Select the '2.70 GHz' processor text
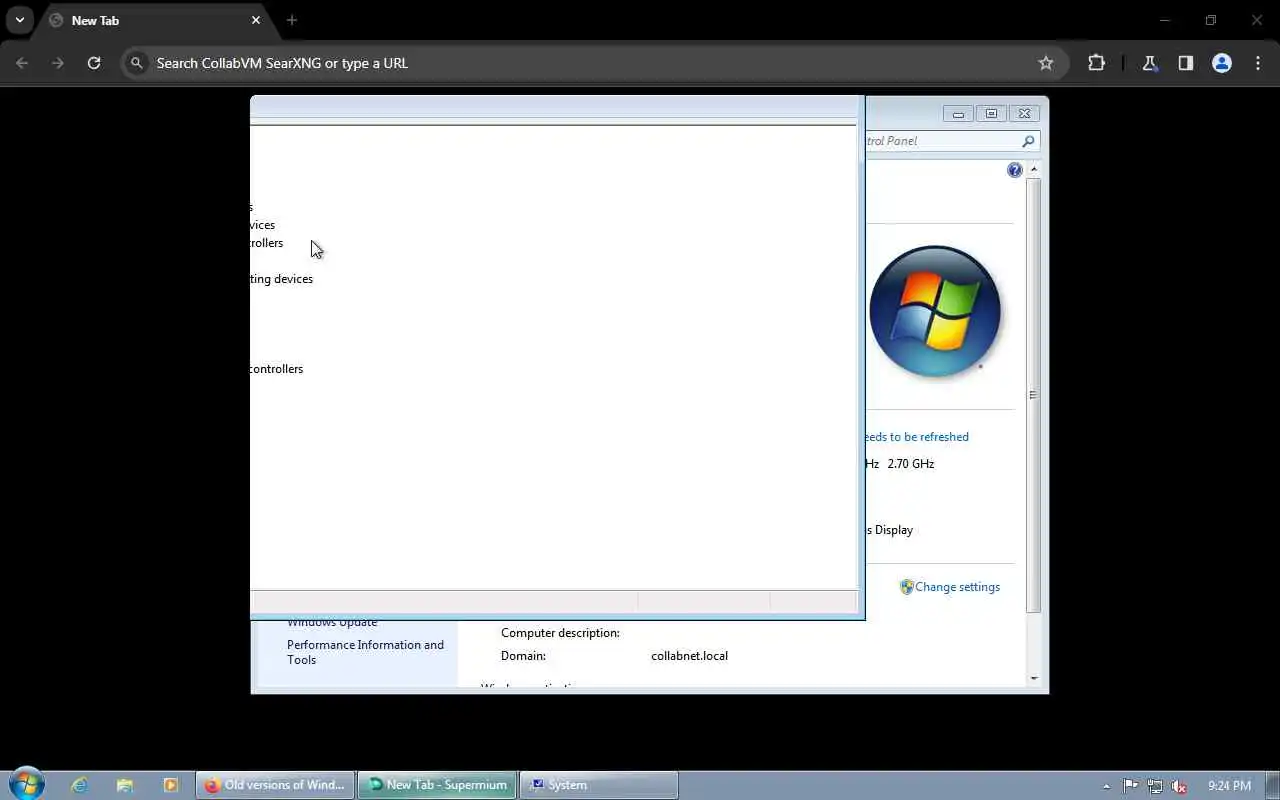This screenshot has height=800, width=1280. [911, 464]
